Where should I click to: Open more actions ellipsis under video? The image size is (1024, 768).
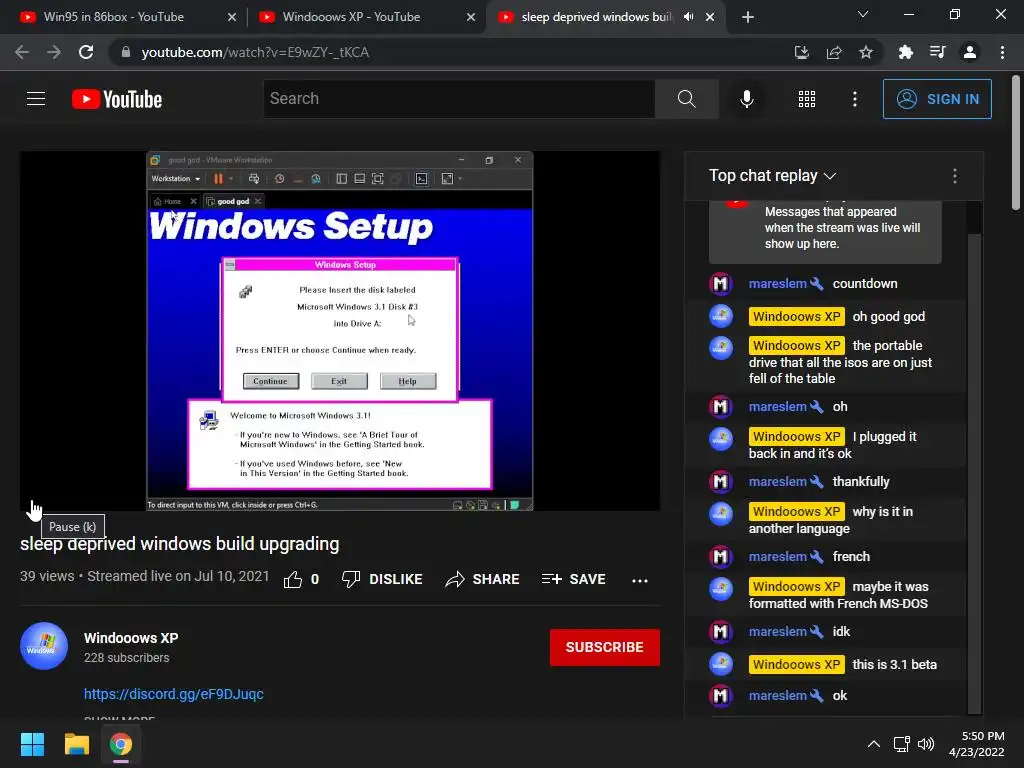click(640, 580)
